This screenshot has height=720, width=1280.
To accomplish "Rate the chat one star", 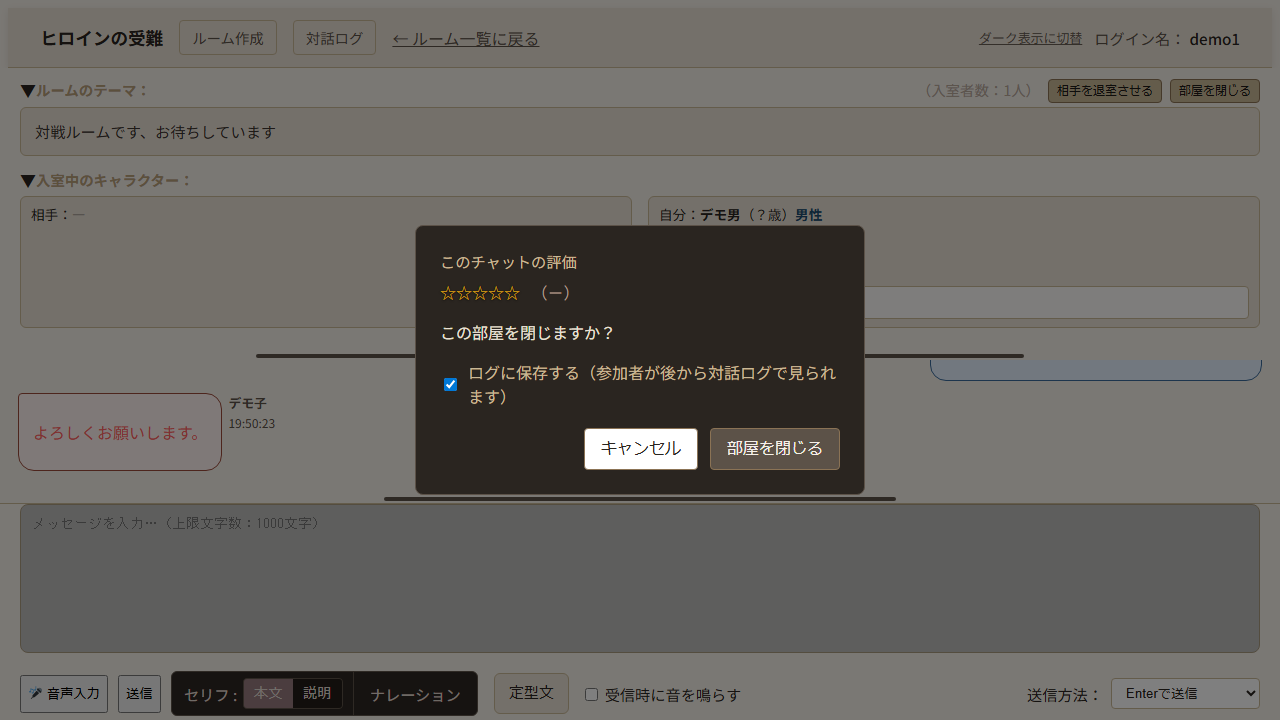I will [448, 293].
